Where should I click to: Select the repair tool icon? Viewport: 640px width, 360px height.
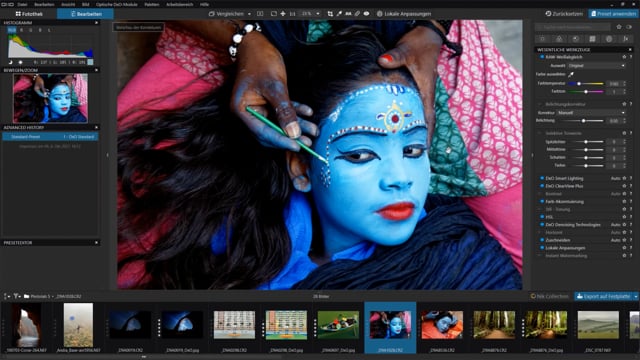click(x=357, y=14)
